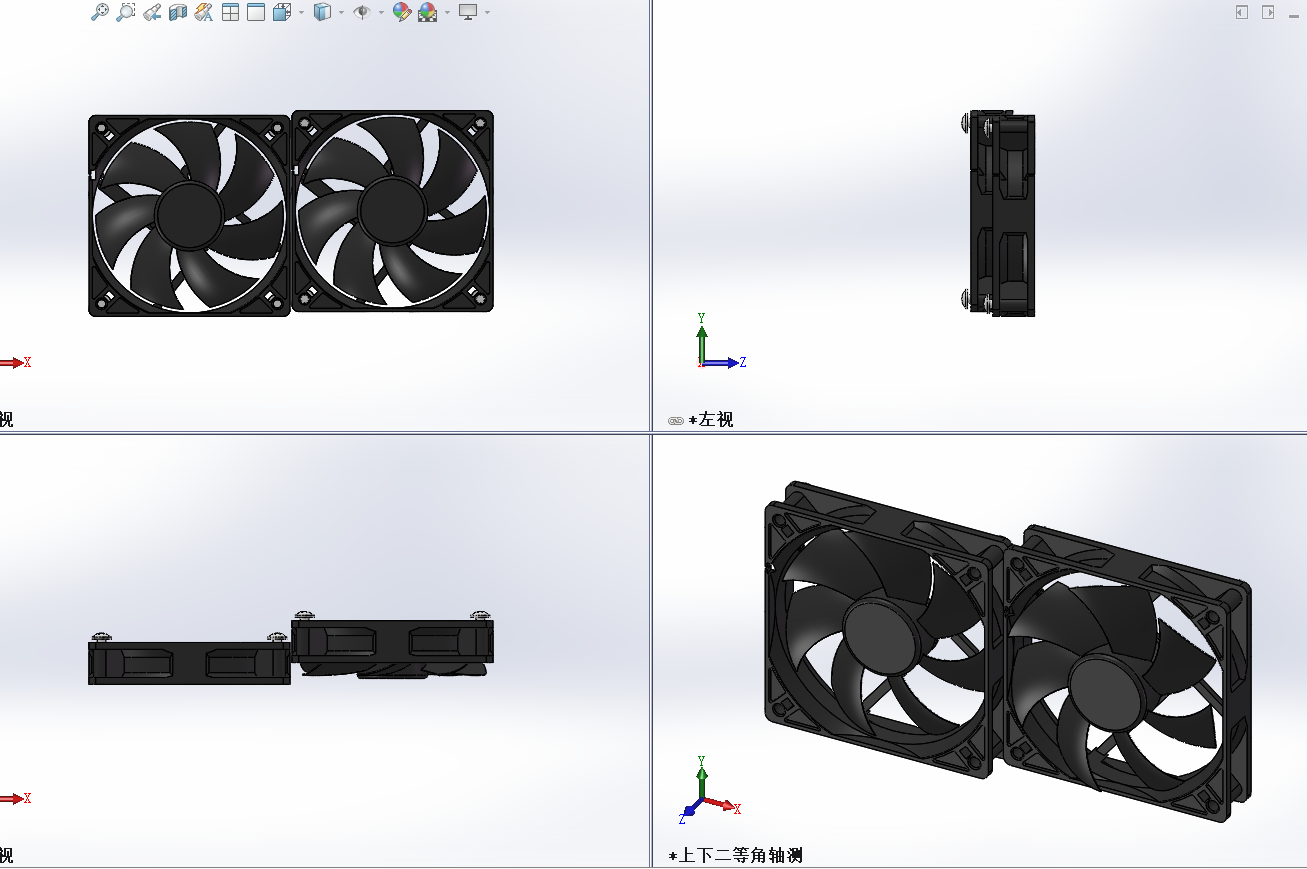The image size is (1307, 869).
Task: Click the Display Style cube icon
Action: (322, 12)
